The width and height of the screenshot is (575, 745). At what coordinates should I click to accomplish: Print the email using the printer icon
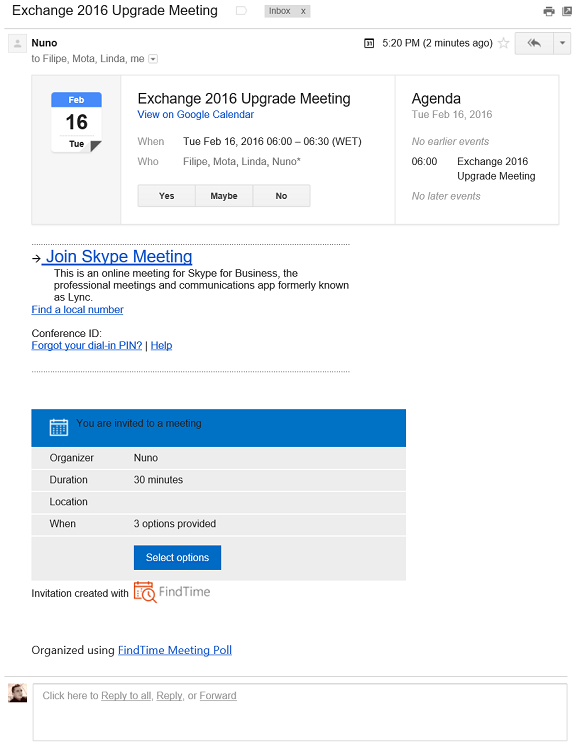549,11
